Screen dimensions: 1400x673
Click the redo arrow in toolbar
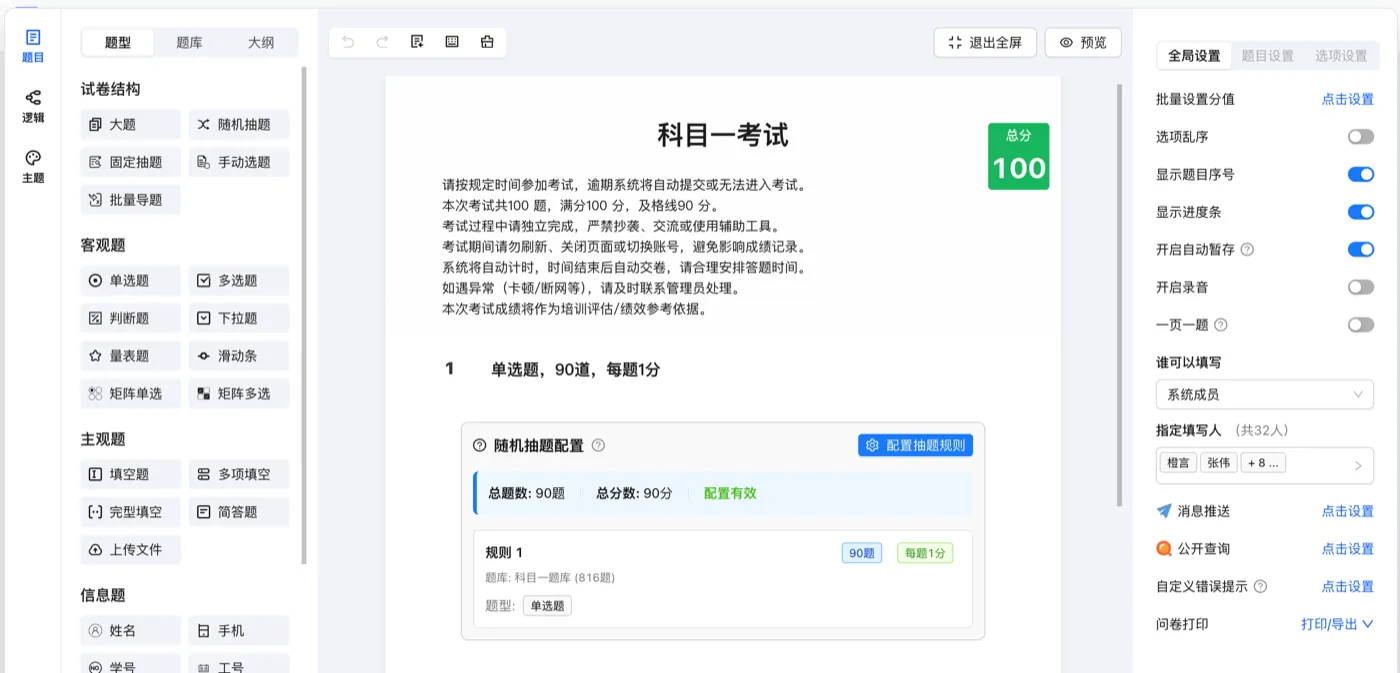[382, 42]
